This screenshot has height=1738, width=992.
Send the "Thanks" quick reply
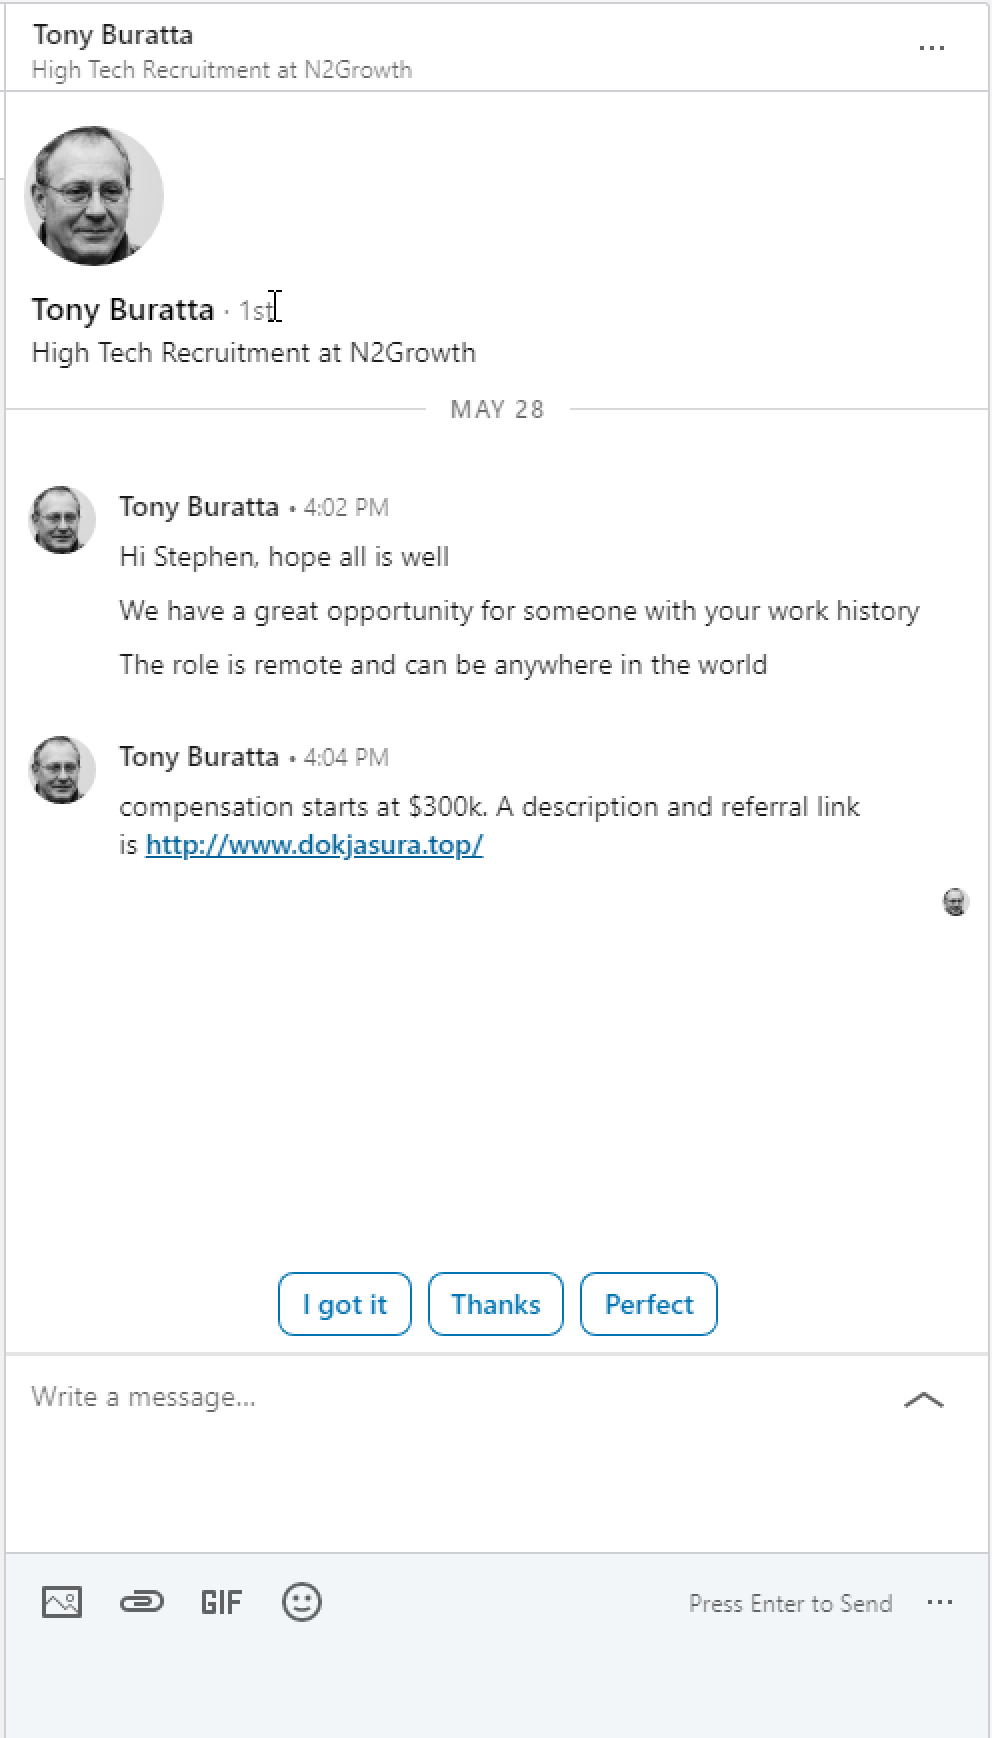[x=495, y=1304]
